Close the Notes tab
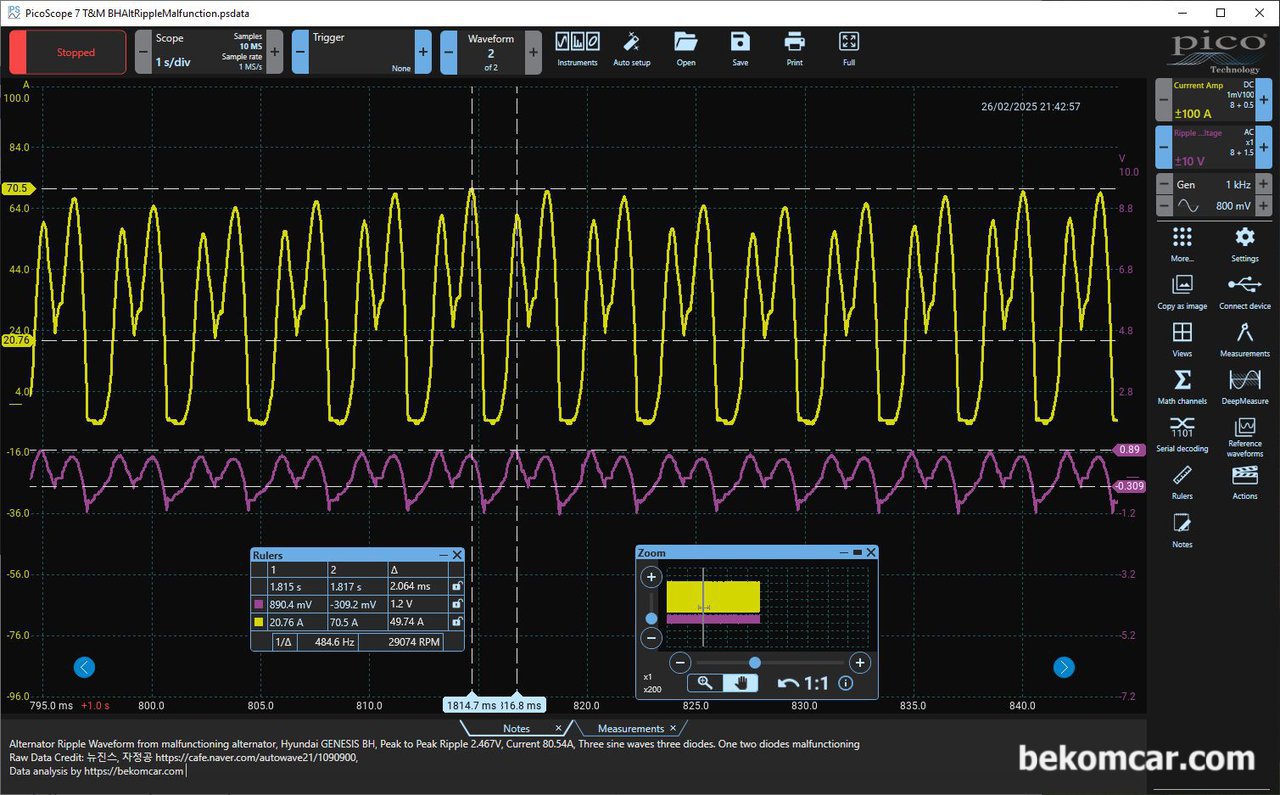 point(558,728)
